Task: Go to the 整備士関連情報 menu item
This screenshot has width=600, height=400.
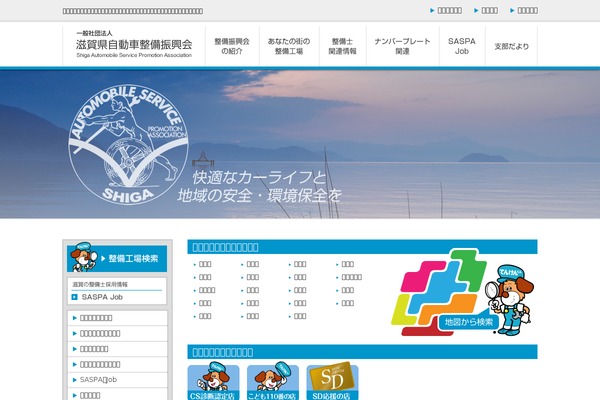Action: coord(342,46)
